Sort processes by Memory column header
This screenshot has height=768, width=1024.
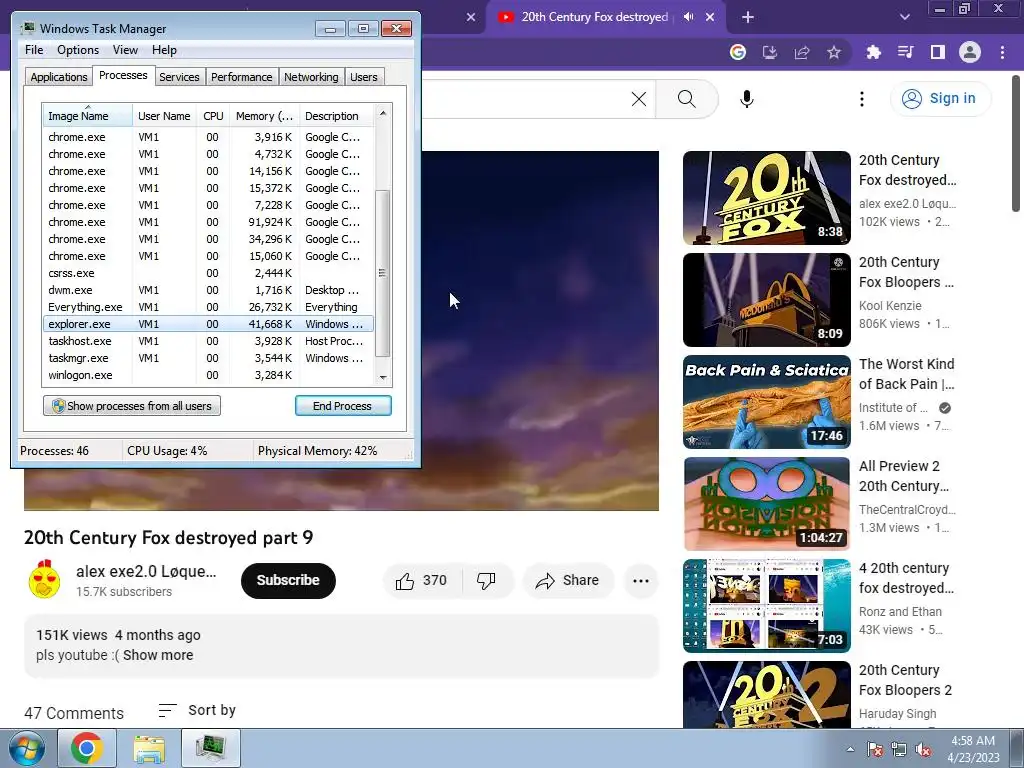click(264, 116)
